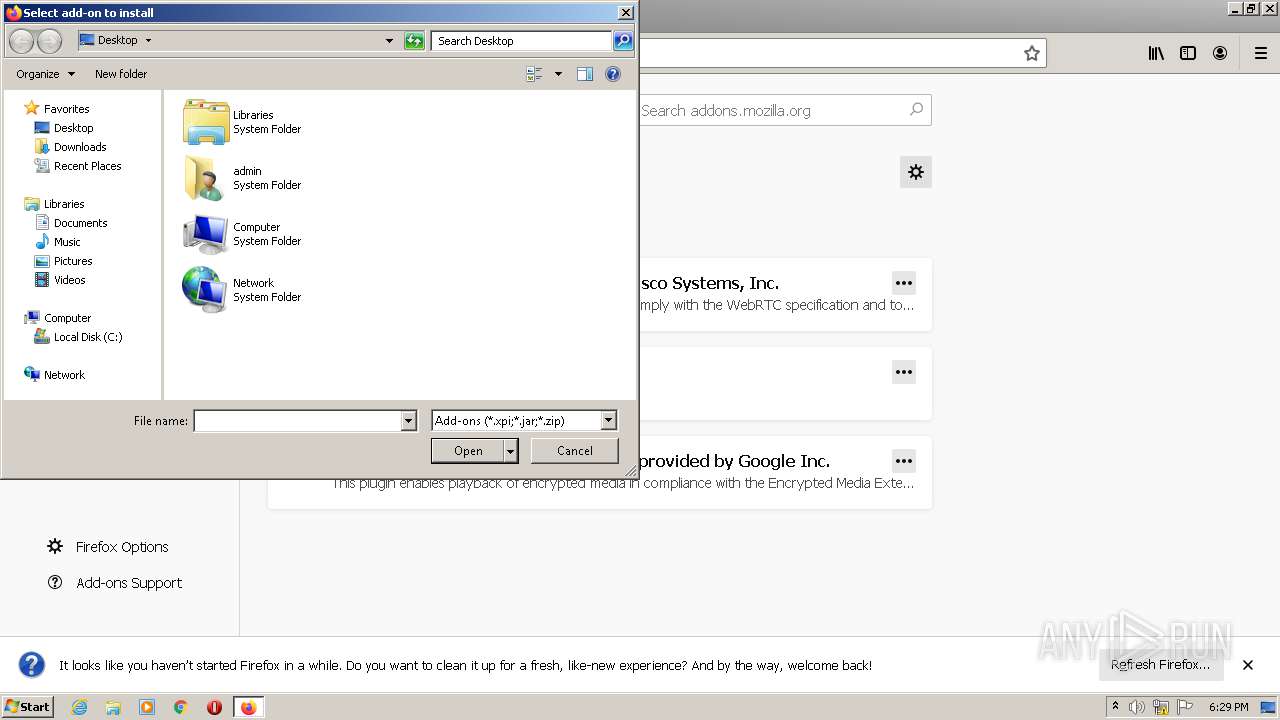Open the Open button split arrow
Image resolution: width=1280 pixels, height=720 pixels.
coord(511,451)
